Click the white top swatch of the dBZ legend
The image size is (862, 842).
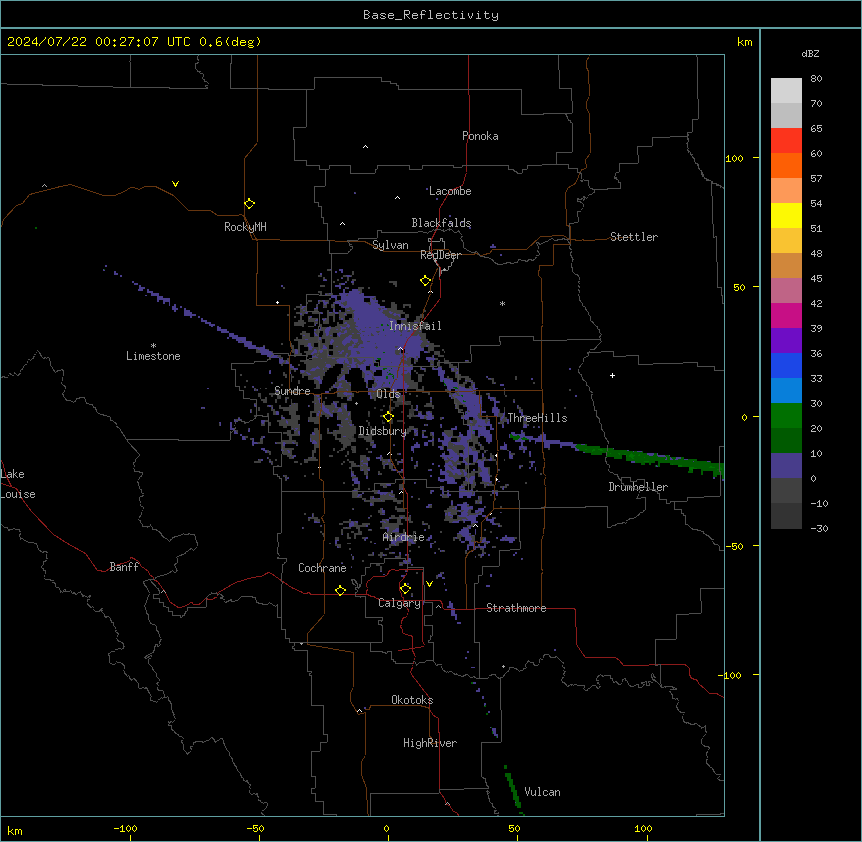tap(786, 91)
